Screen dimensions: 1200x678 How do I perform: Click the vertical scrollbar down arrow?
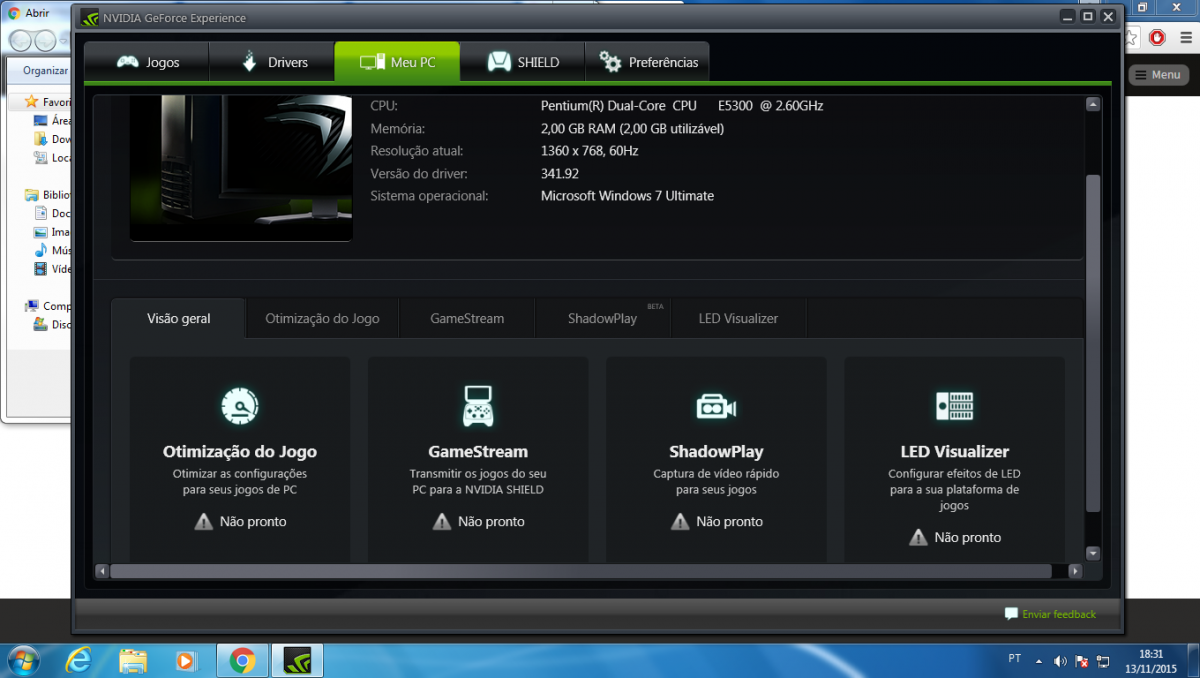1093,552
